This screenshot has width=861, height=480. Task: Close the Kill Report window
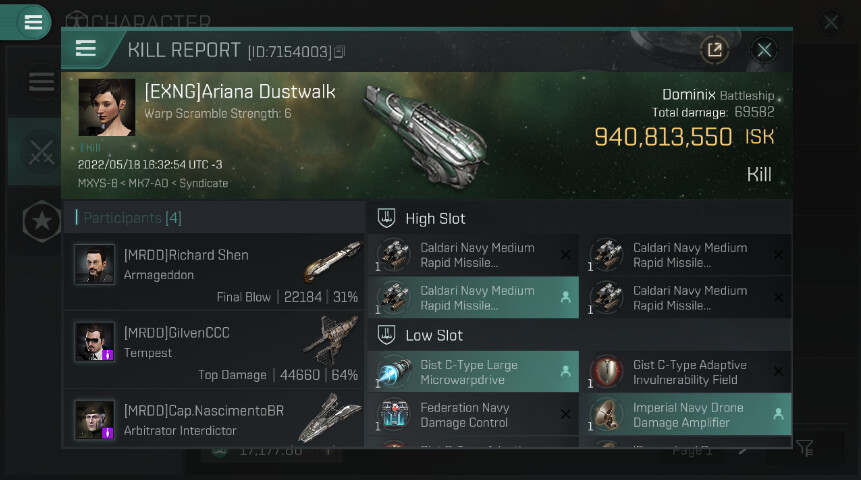click(764, 50)
